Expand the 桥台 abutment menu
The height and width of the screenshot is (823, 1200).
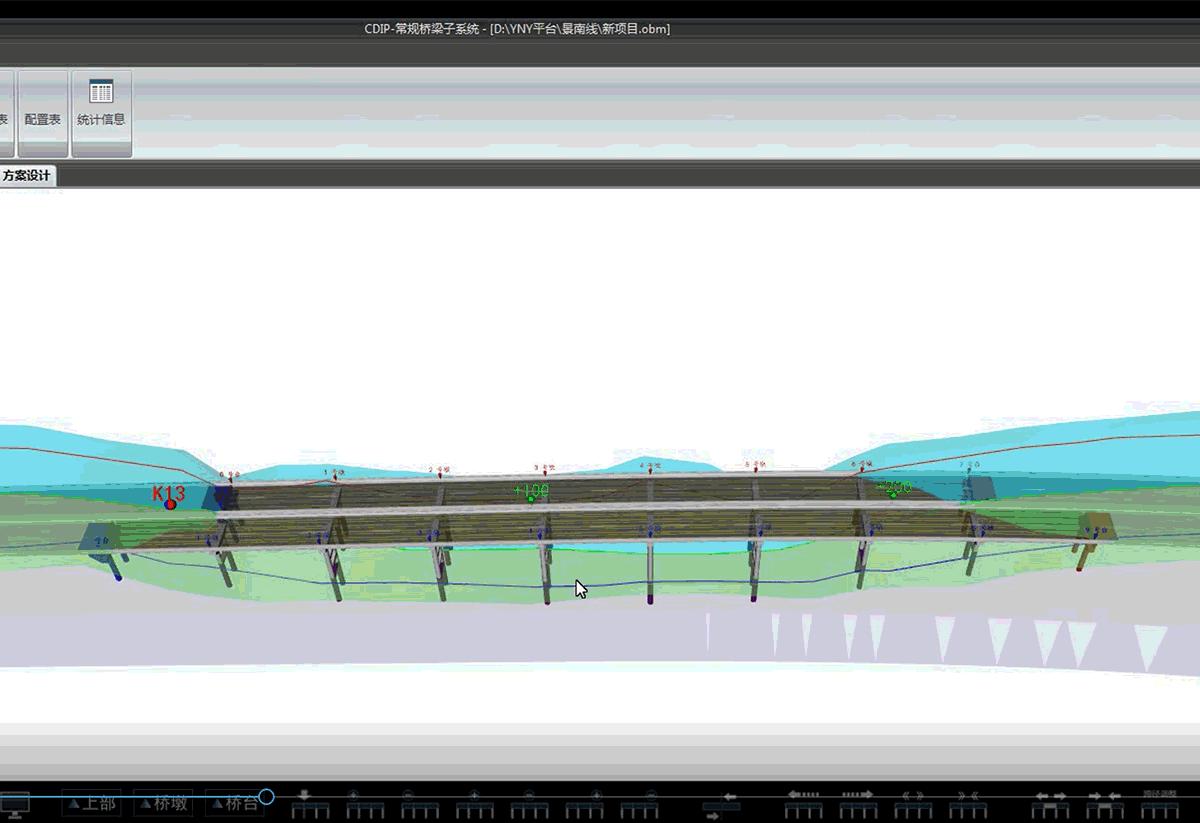pos(235,803)
